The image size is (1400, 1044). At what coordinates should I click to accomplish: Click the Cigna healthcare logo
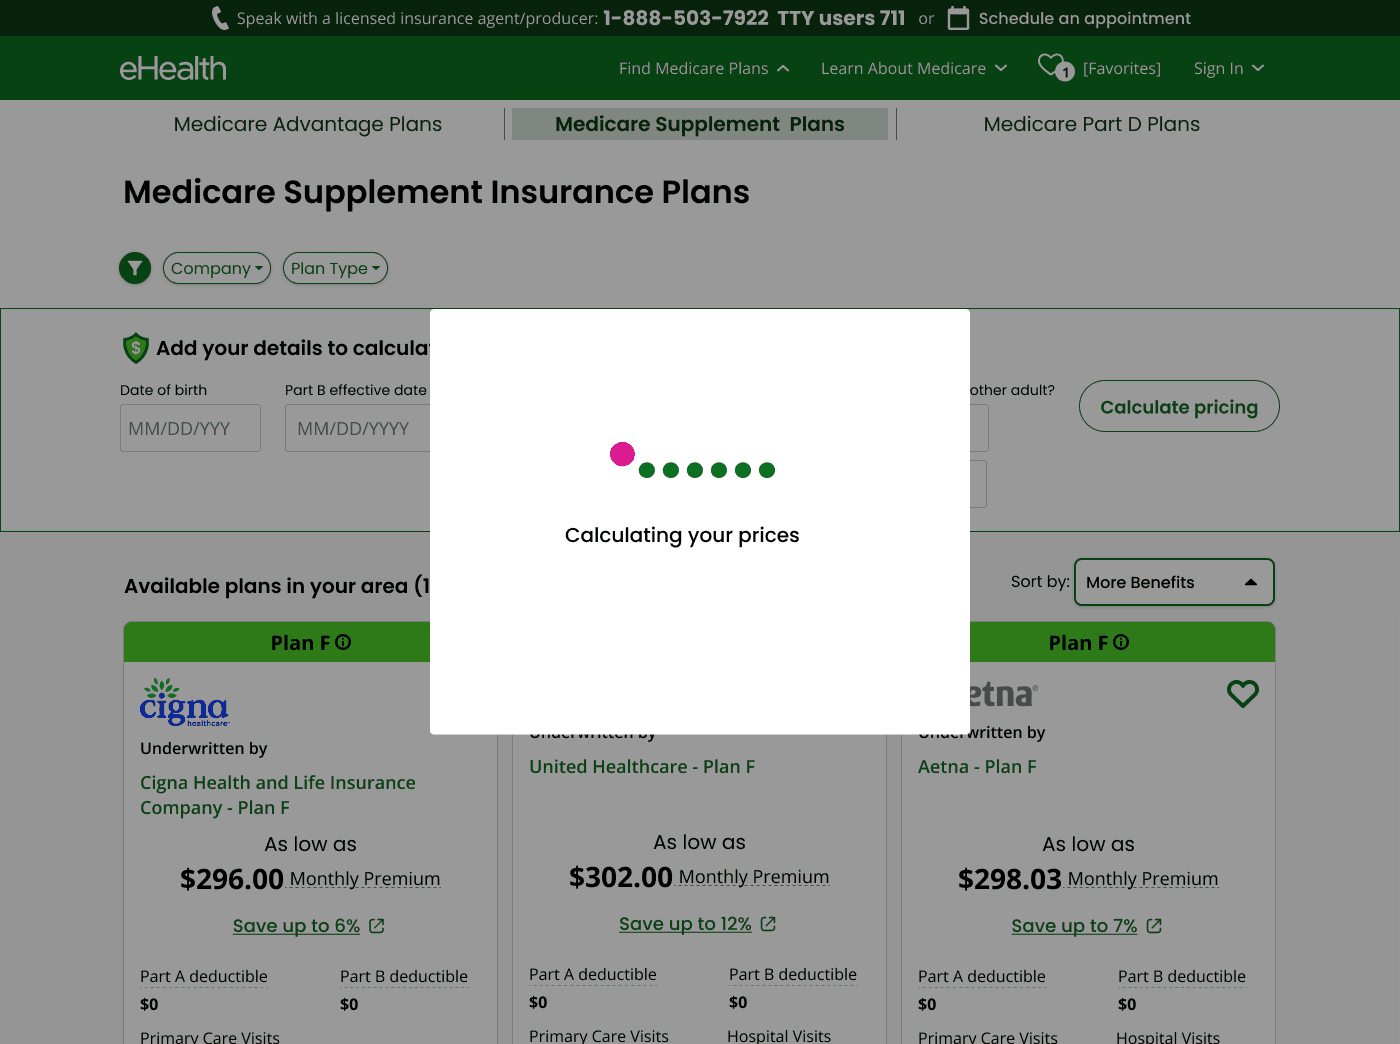click(x=185, y=702)
